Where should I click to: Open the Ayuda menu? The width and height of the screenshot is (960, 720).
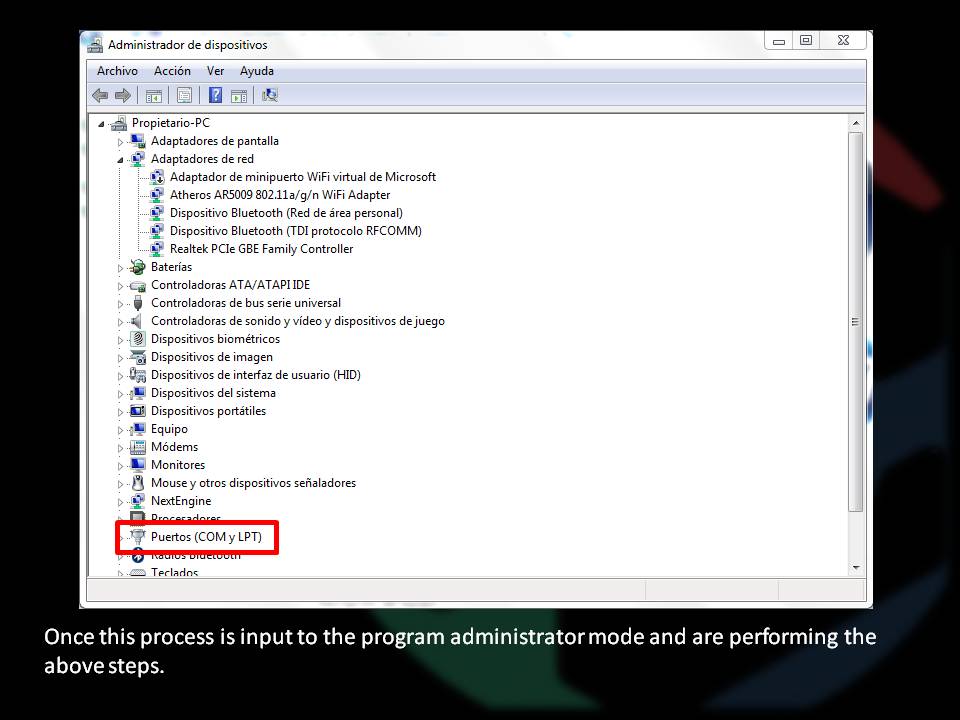[257, 71]
